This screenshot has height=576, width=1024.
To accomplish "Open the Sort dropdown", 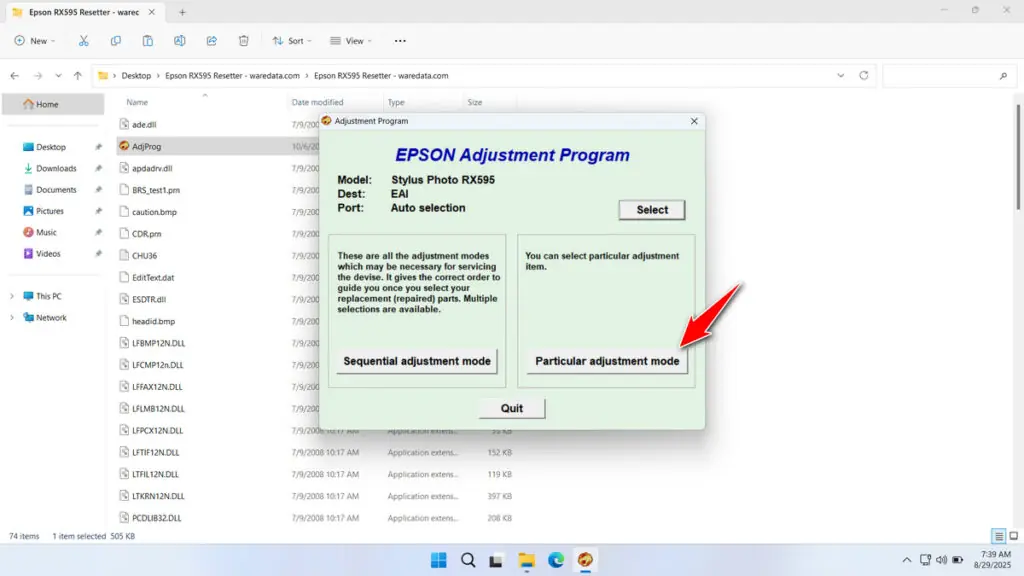I will click(x=292, y=40).
